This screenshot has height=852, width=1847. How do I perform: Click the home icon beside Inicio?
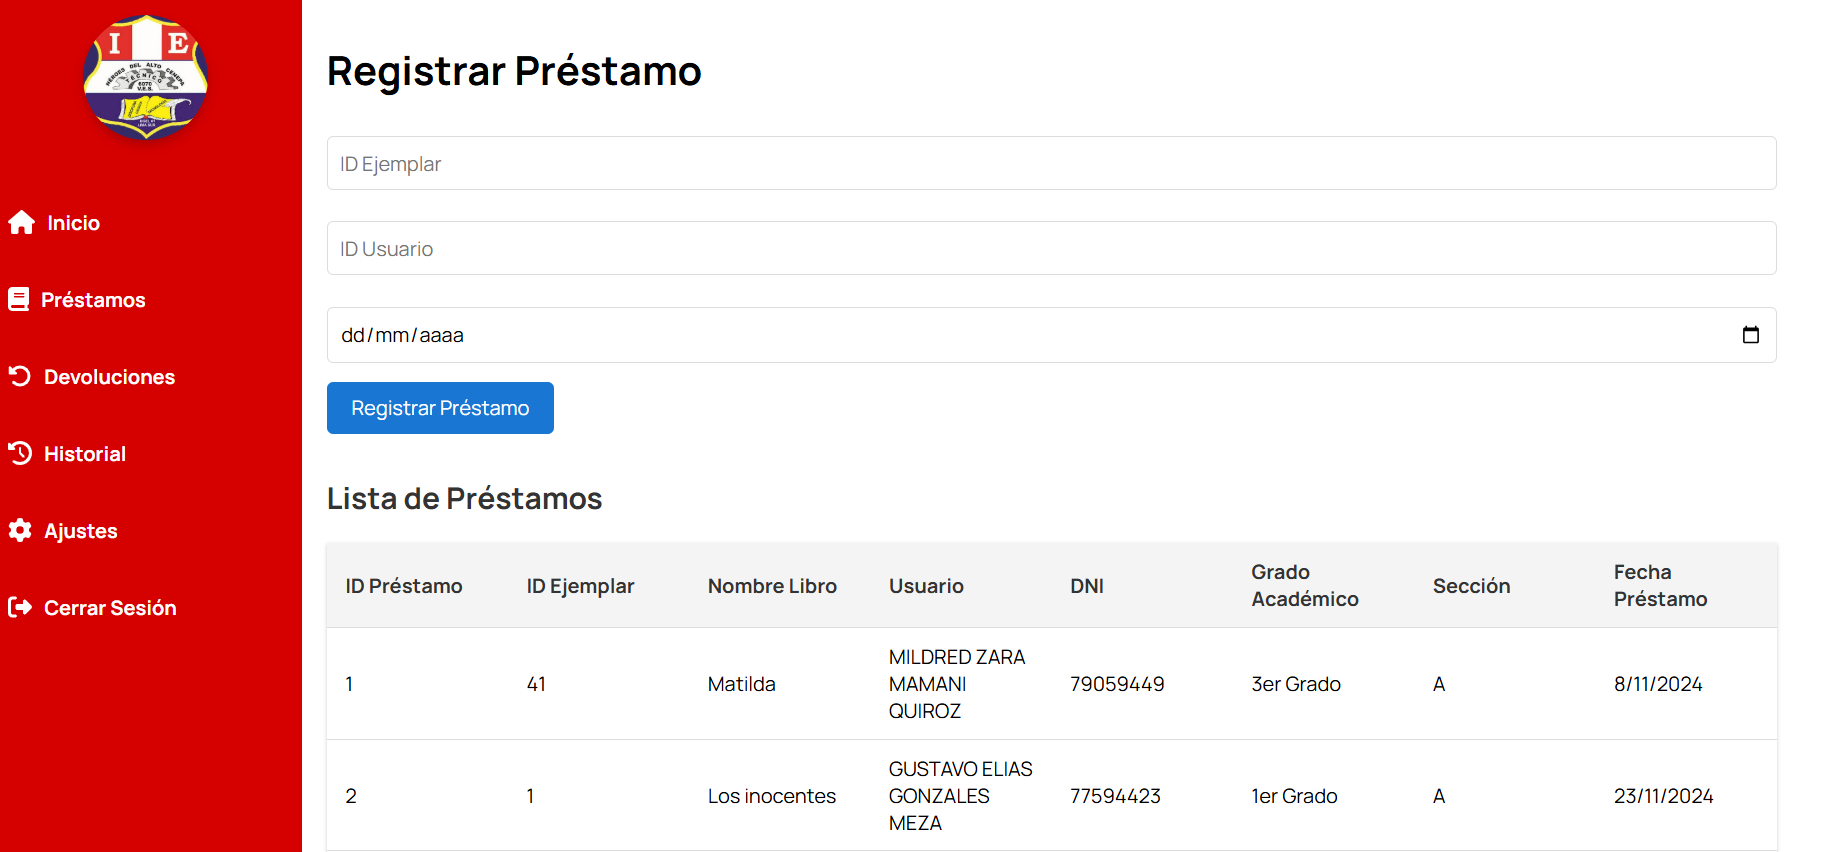pos(21,223)
